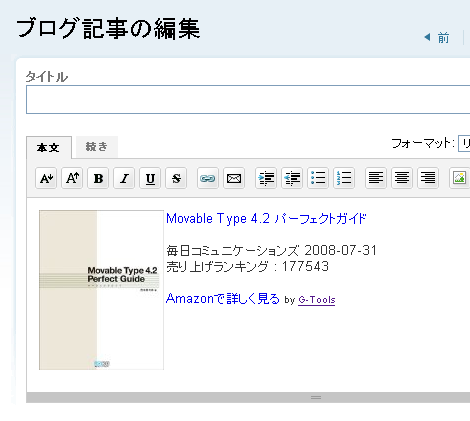Increase indent of selected text
The height and width of the screenshot is (421, 470).
pyautogui.click(x=266, y=178)
